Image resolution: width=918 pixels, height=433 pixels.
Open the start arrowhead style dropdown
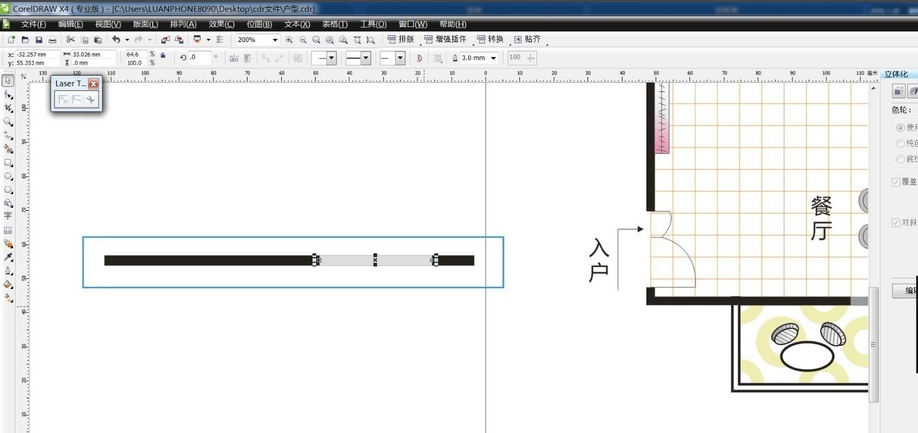[331, 58]
